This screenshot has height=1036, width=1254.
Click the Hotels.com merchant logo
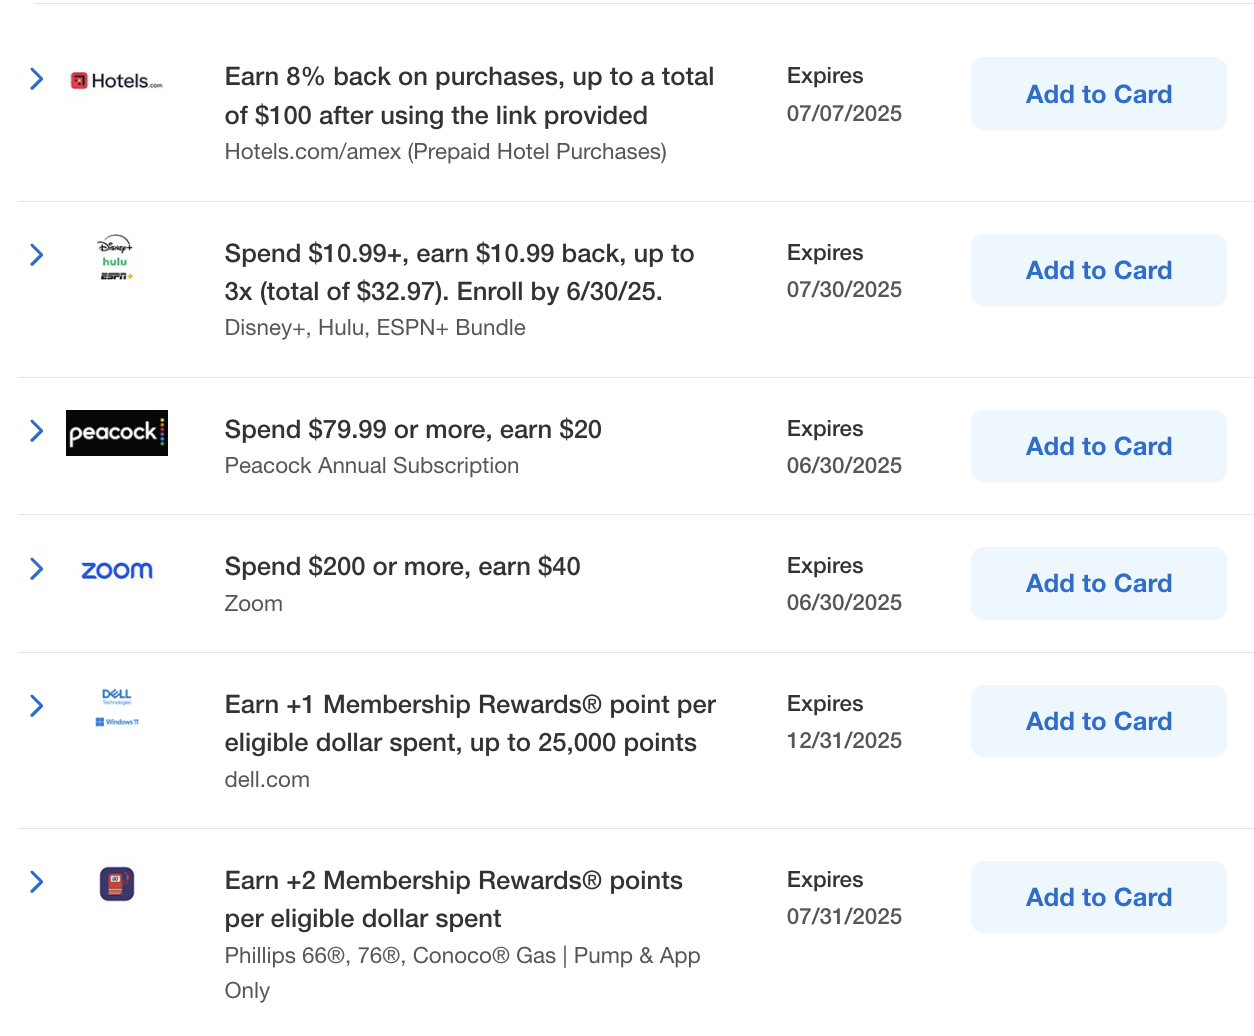(x=115, y=80)
